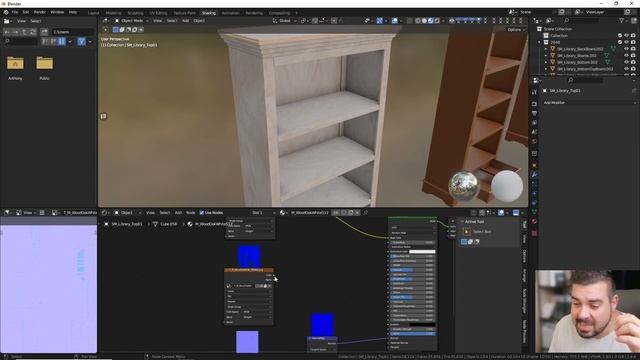
Task: Expand SM_Library_BackBoard in the outliner
Action: (x=546, y=49)
